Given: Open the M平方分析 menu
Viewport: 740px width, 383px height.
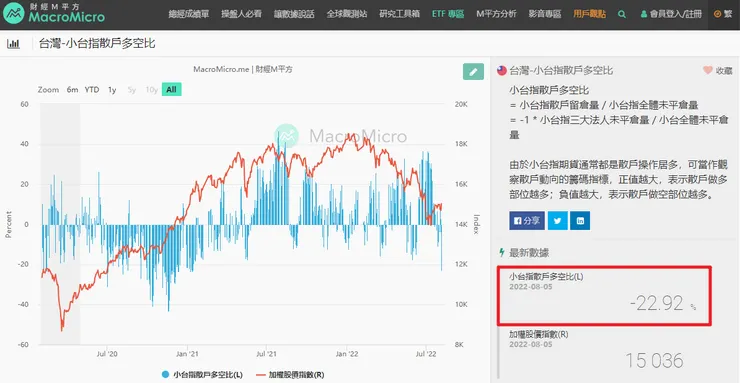Looking at the screenshot, I should [x=496, y=14].
